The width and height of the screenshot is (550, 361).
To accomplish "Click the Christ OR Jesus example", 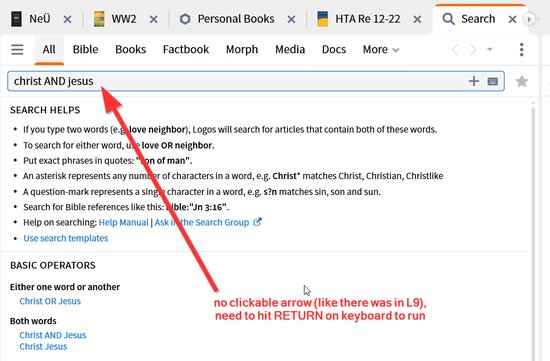I will pos(50,301).
